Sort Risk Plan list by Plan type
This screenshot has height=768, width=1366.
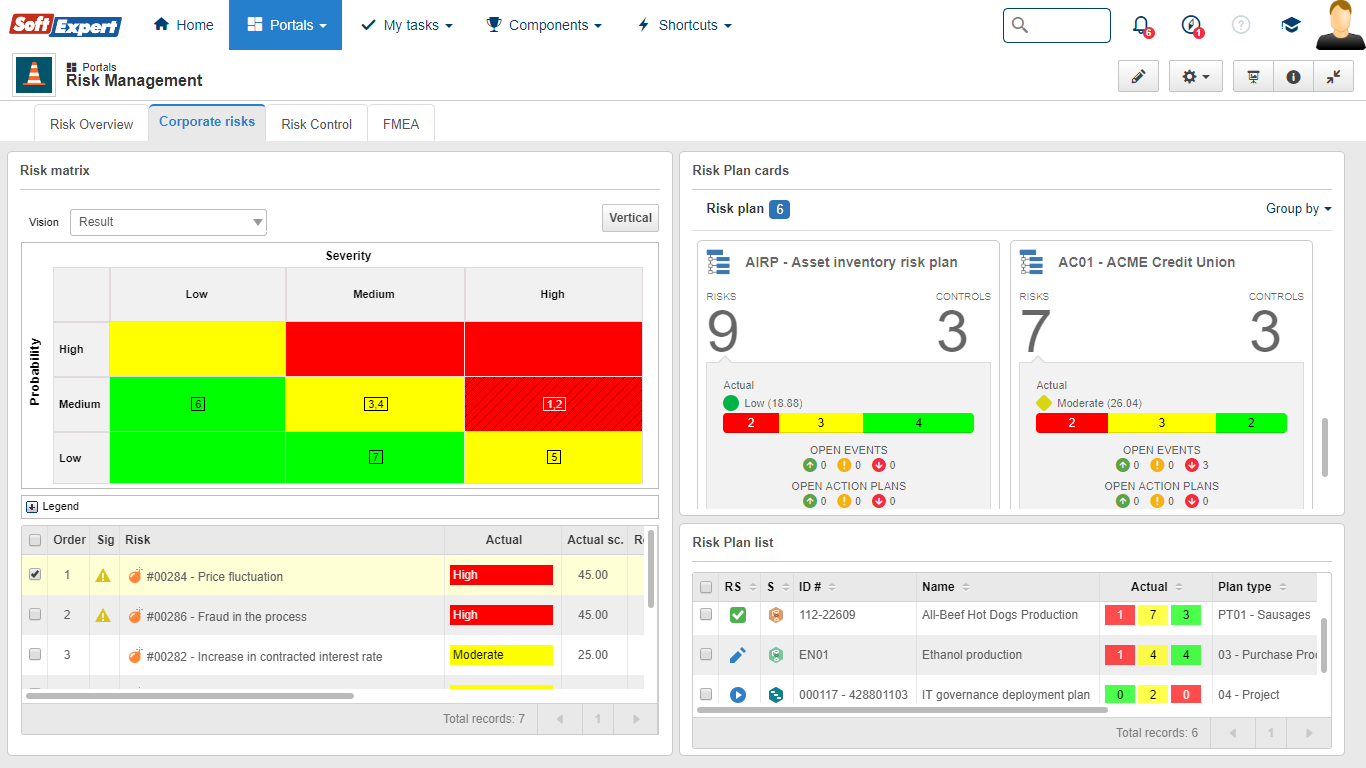pyautogui.click(x=1252, y=587)
